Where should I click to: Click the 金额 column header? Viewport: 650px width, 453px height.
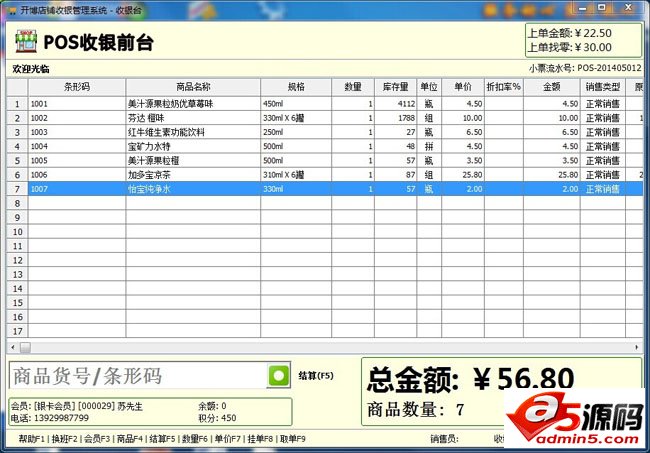tap(552, 87)
